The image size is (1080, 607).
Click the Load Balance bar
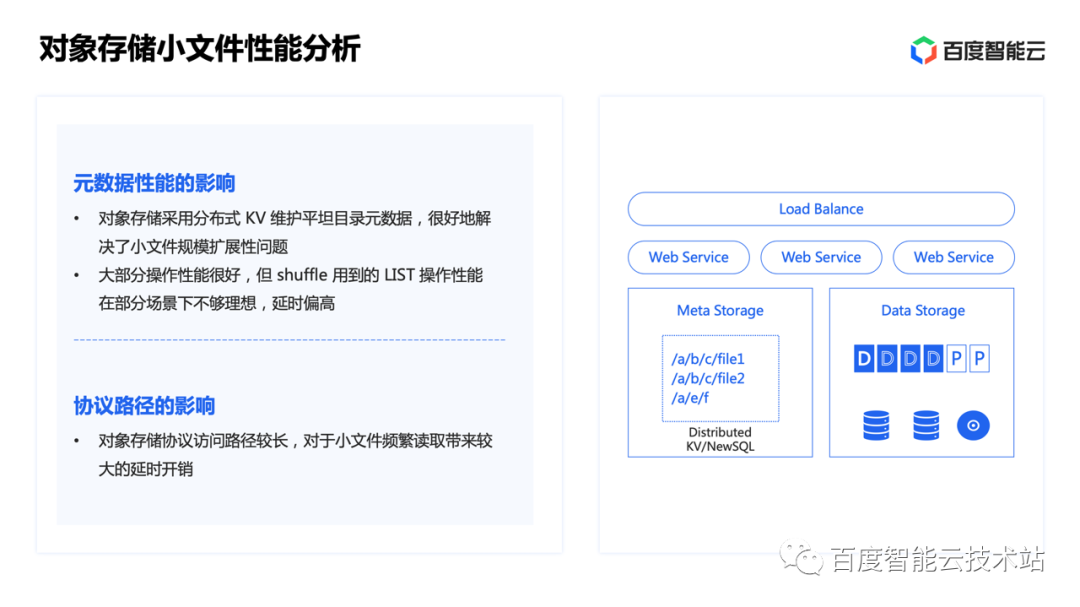[821, 209]
